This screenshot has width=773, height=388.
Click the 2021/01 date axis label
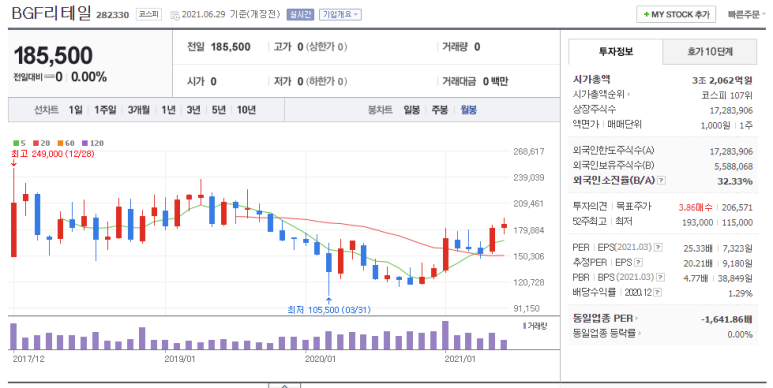[x=460, y=359]
